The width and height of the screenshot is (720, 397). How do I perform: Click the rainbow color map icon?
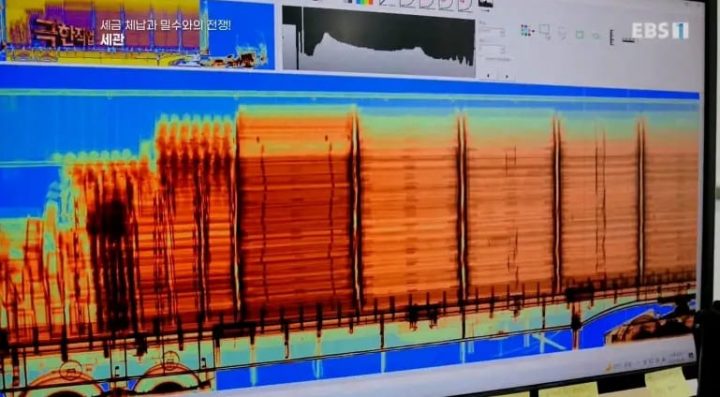(x=364, y=2)
